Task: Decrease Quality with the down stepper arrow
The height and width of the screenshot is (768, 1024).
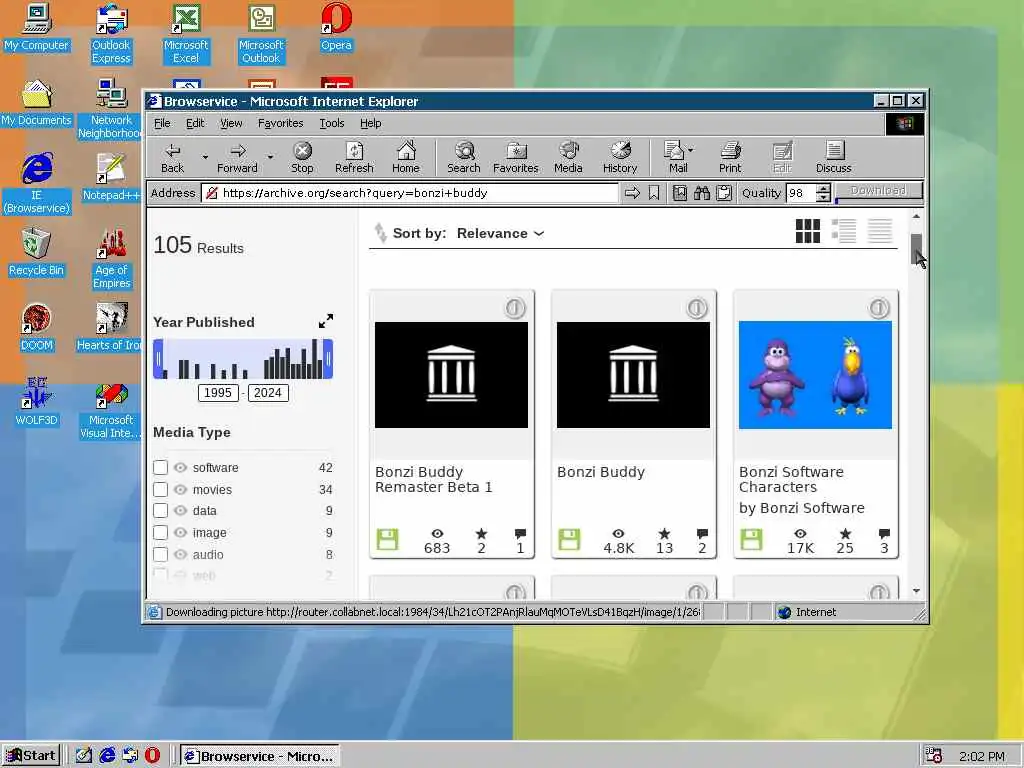Action: tap(824, 197)
